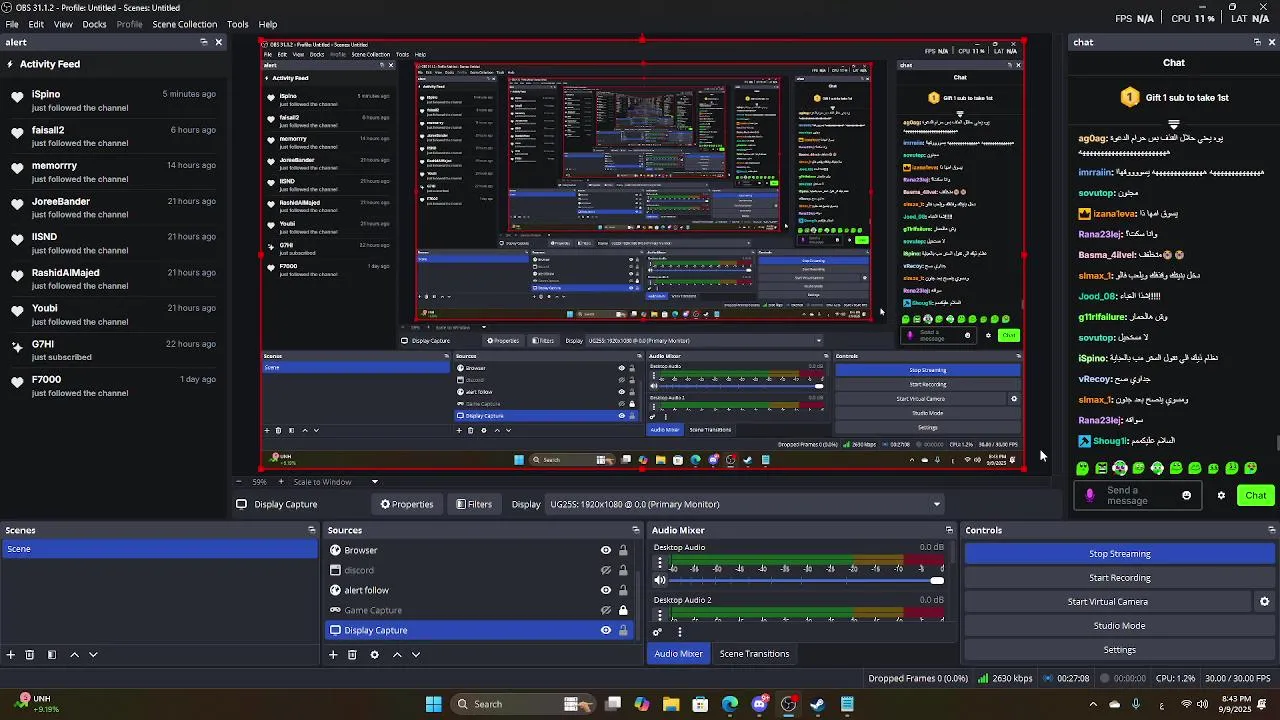Open emoji picker in chat input
The height and width of the screenshot is (720, 1280).
1187,495
